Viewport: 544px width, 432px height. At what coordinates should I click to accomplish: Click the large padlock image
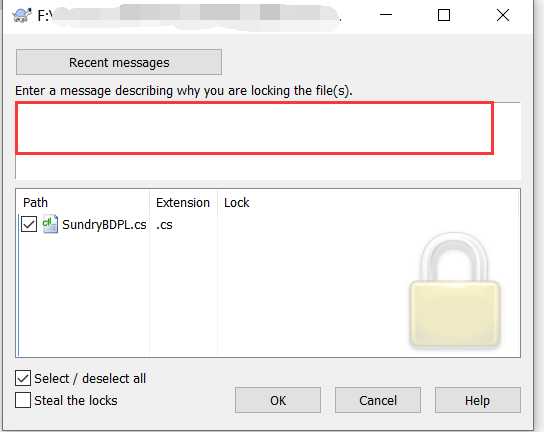[455, 290]
